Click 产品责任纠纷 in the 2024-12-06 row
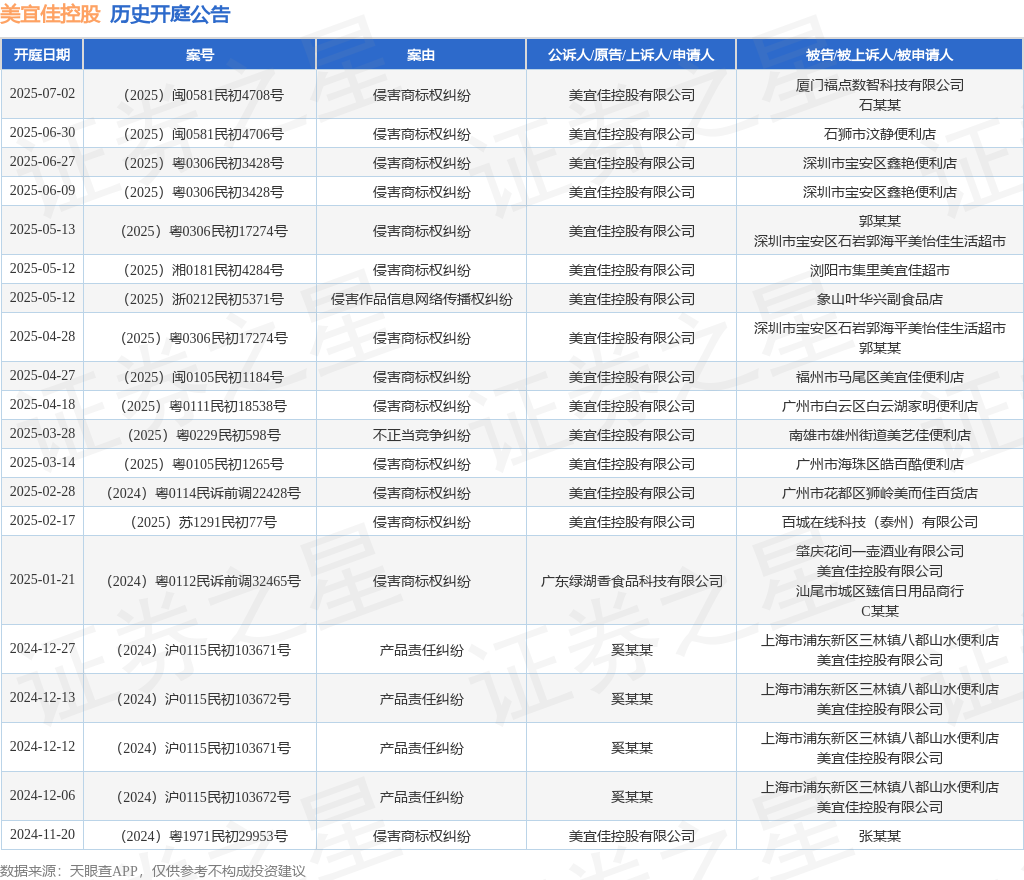1024x880 pixels. (421, 797)
